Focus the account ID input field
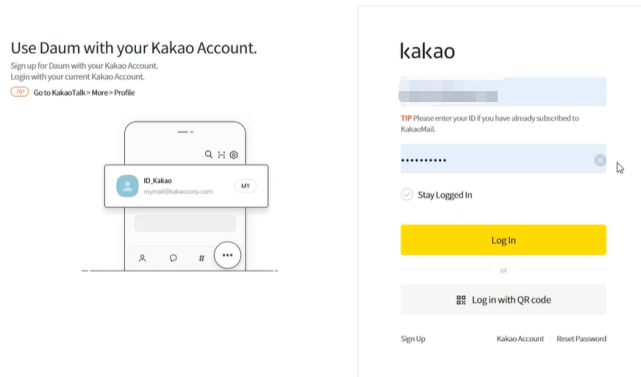The image size is (641, 377). pyautogui.click(x=503, y=91)
